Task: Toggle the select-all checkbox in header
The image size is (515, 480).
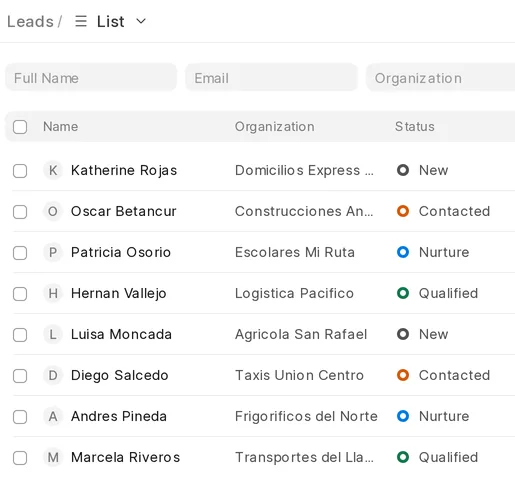Action: (20, 127)
